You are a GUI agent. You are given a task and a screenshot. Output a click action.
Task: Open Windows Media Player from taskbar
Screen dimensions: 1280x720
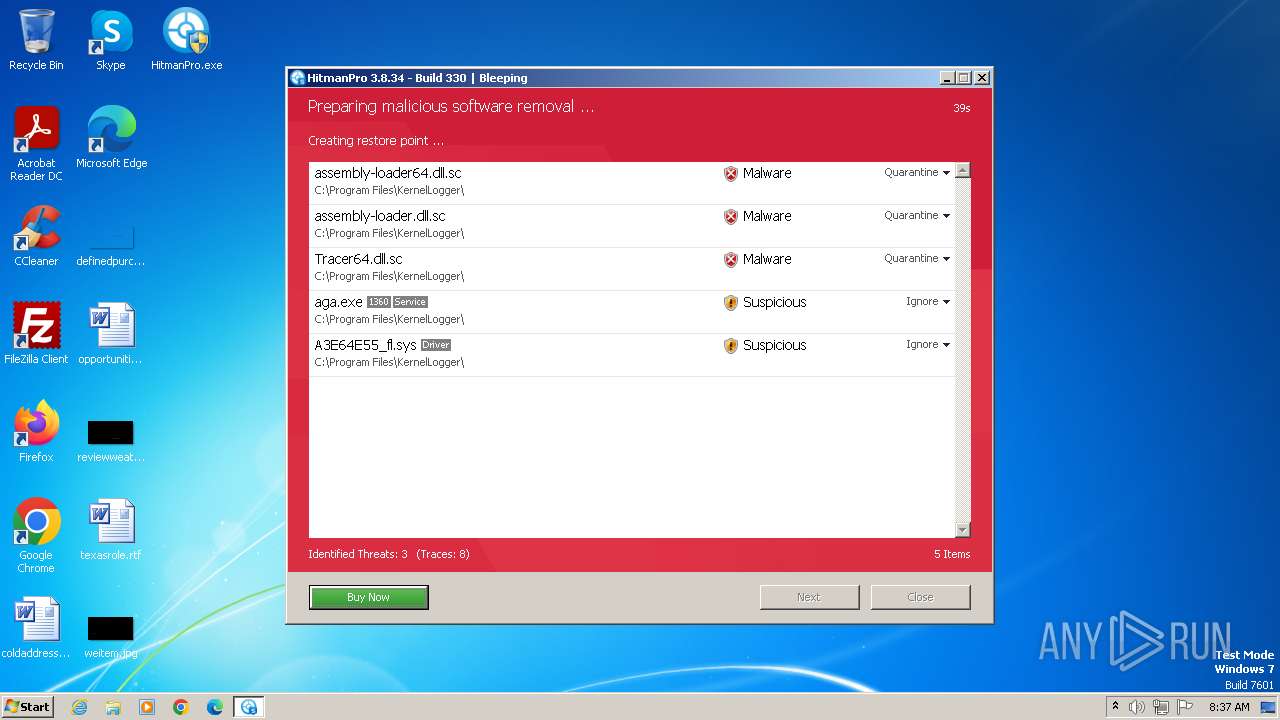[147, 707]
